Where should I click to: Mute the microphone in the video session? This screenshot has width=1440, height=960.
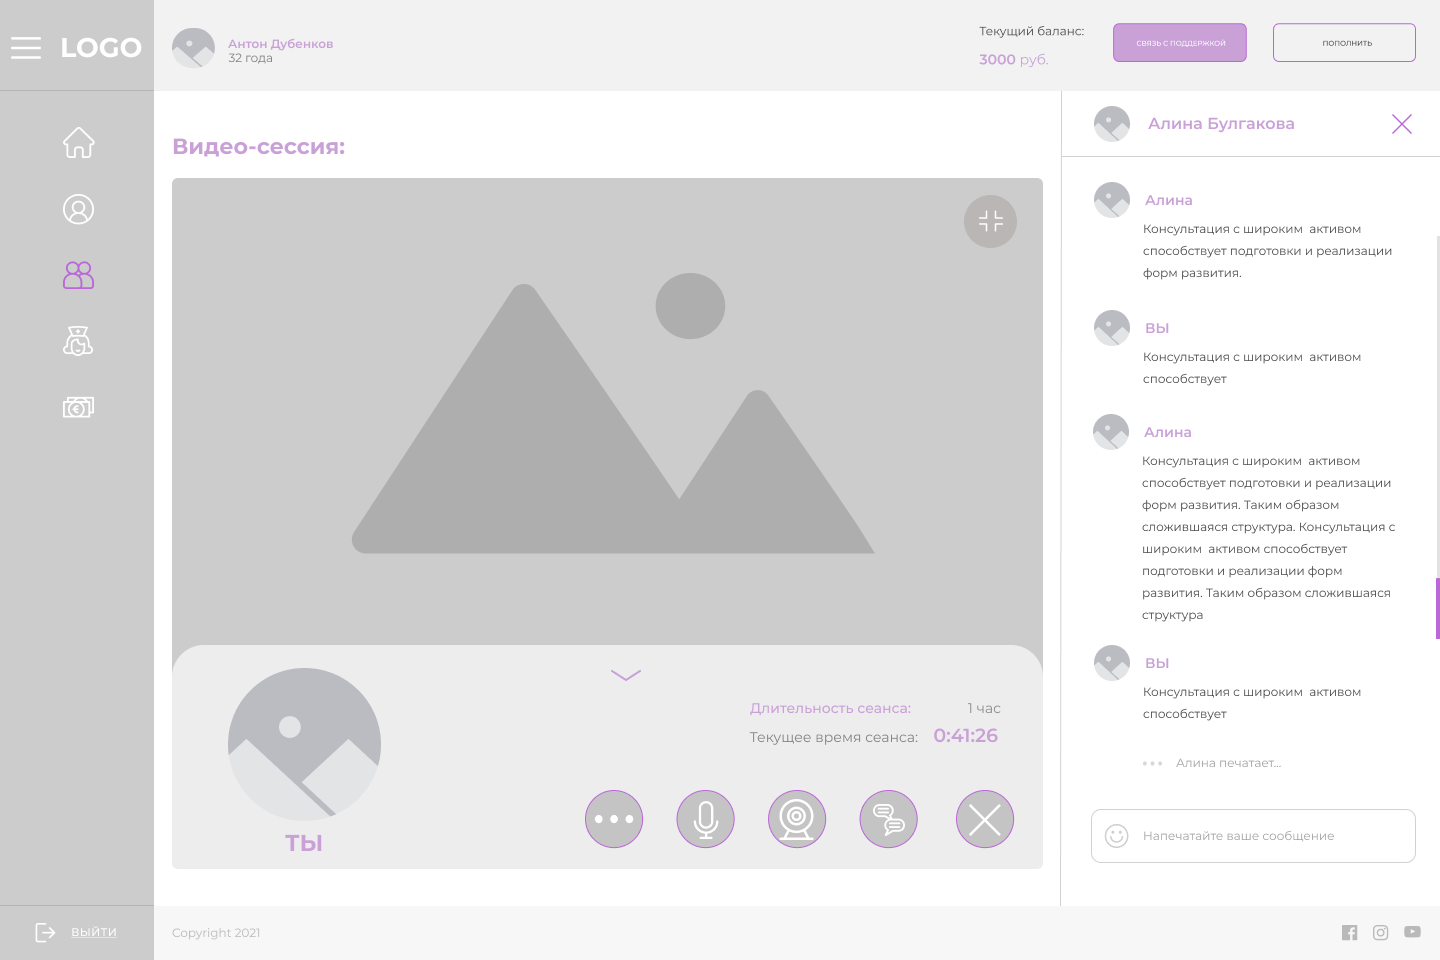pyautogui.click(x=705, y=819)
